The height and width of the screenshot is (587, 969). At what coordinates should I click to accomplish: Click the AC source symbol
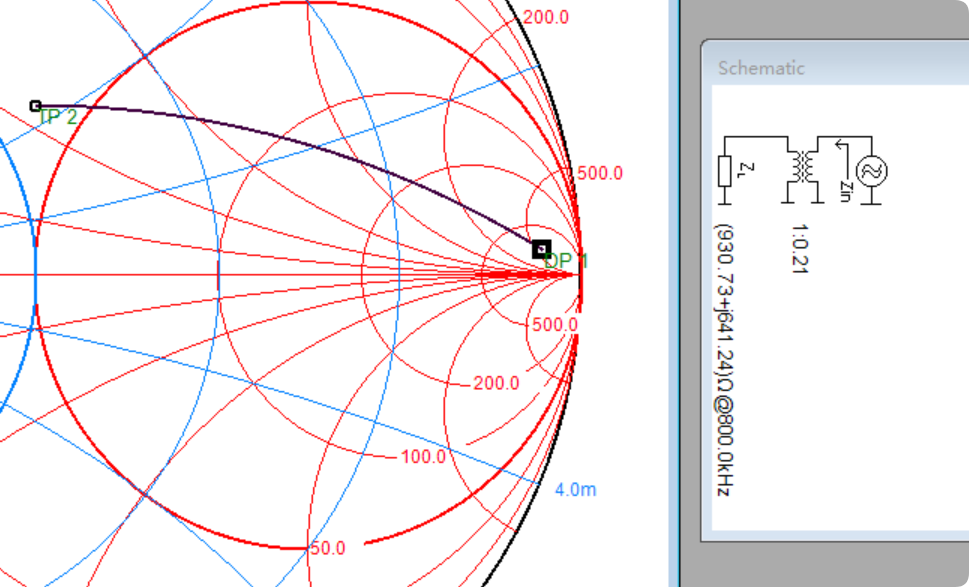tap(871, 171)
